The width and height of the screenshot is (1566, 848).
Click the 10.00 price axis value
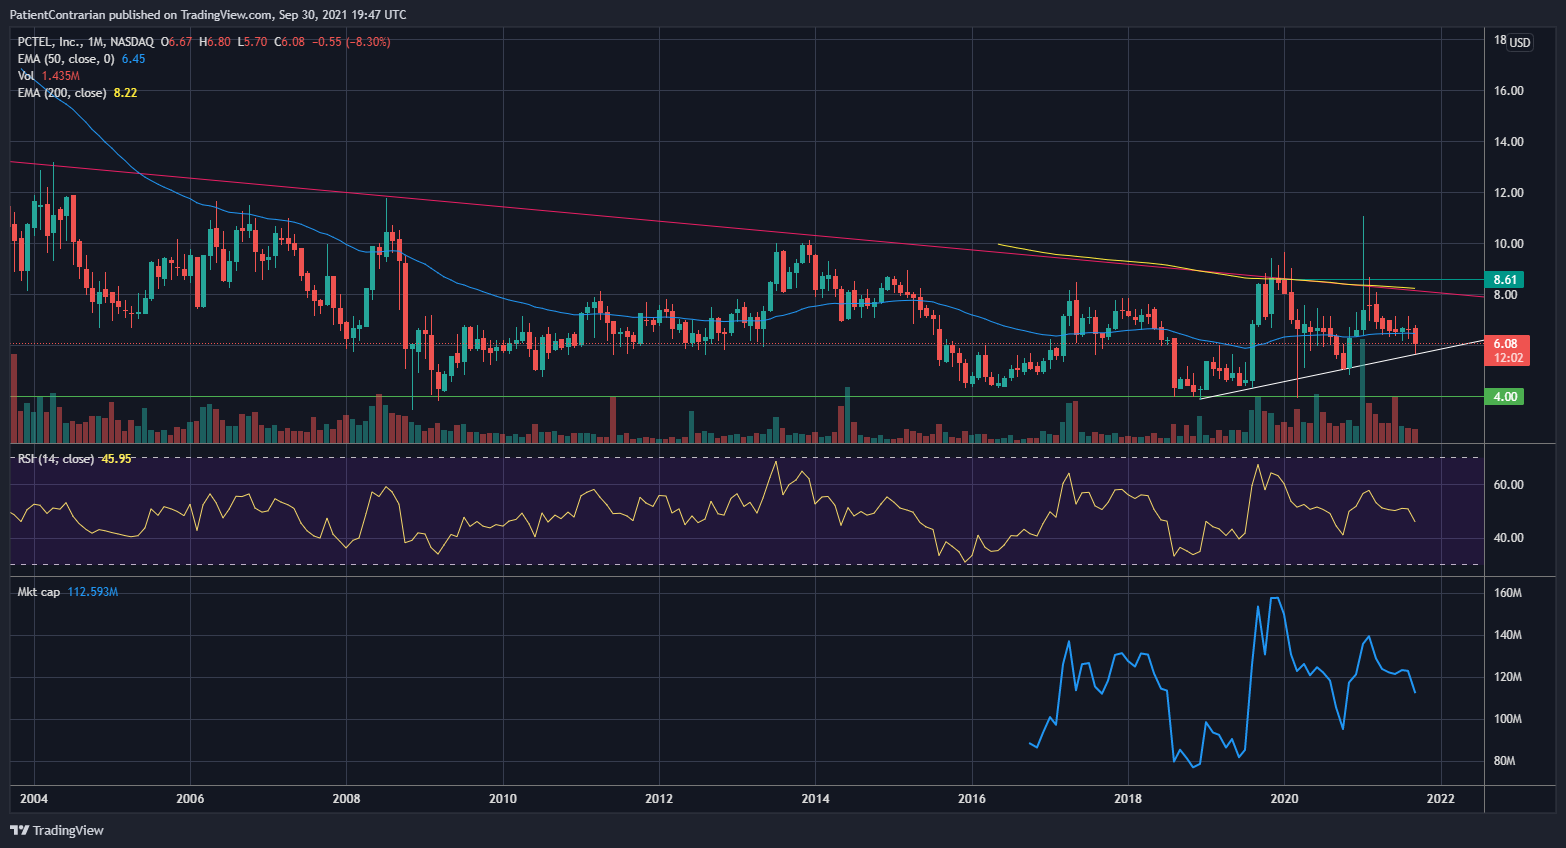[x=1508, y=244]
